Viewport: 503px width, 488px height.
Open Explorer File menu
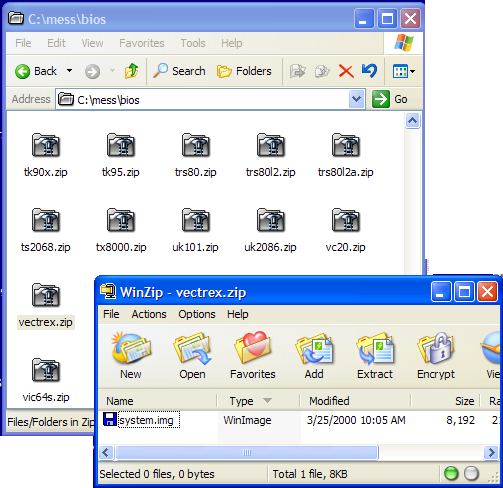pyautogui.click(x=23, y=43)
